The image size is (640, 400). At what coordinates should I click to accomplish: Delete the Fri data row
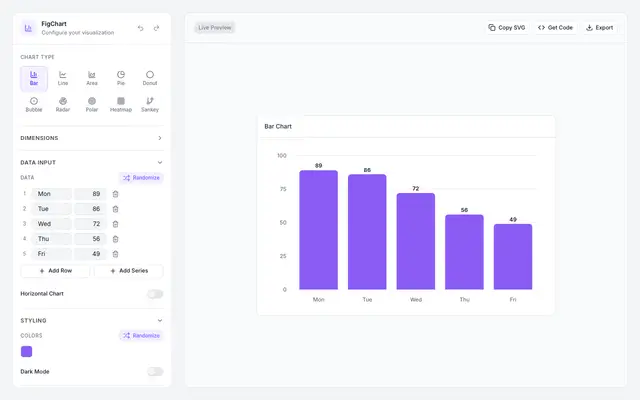click(x=116, y=254)
